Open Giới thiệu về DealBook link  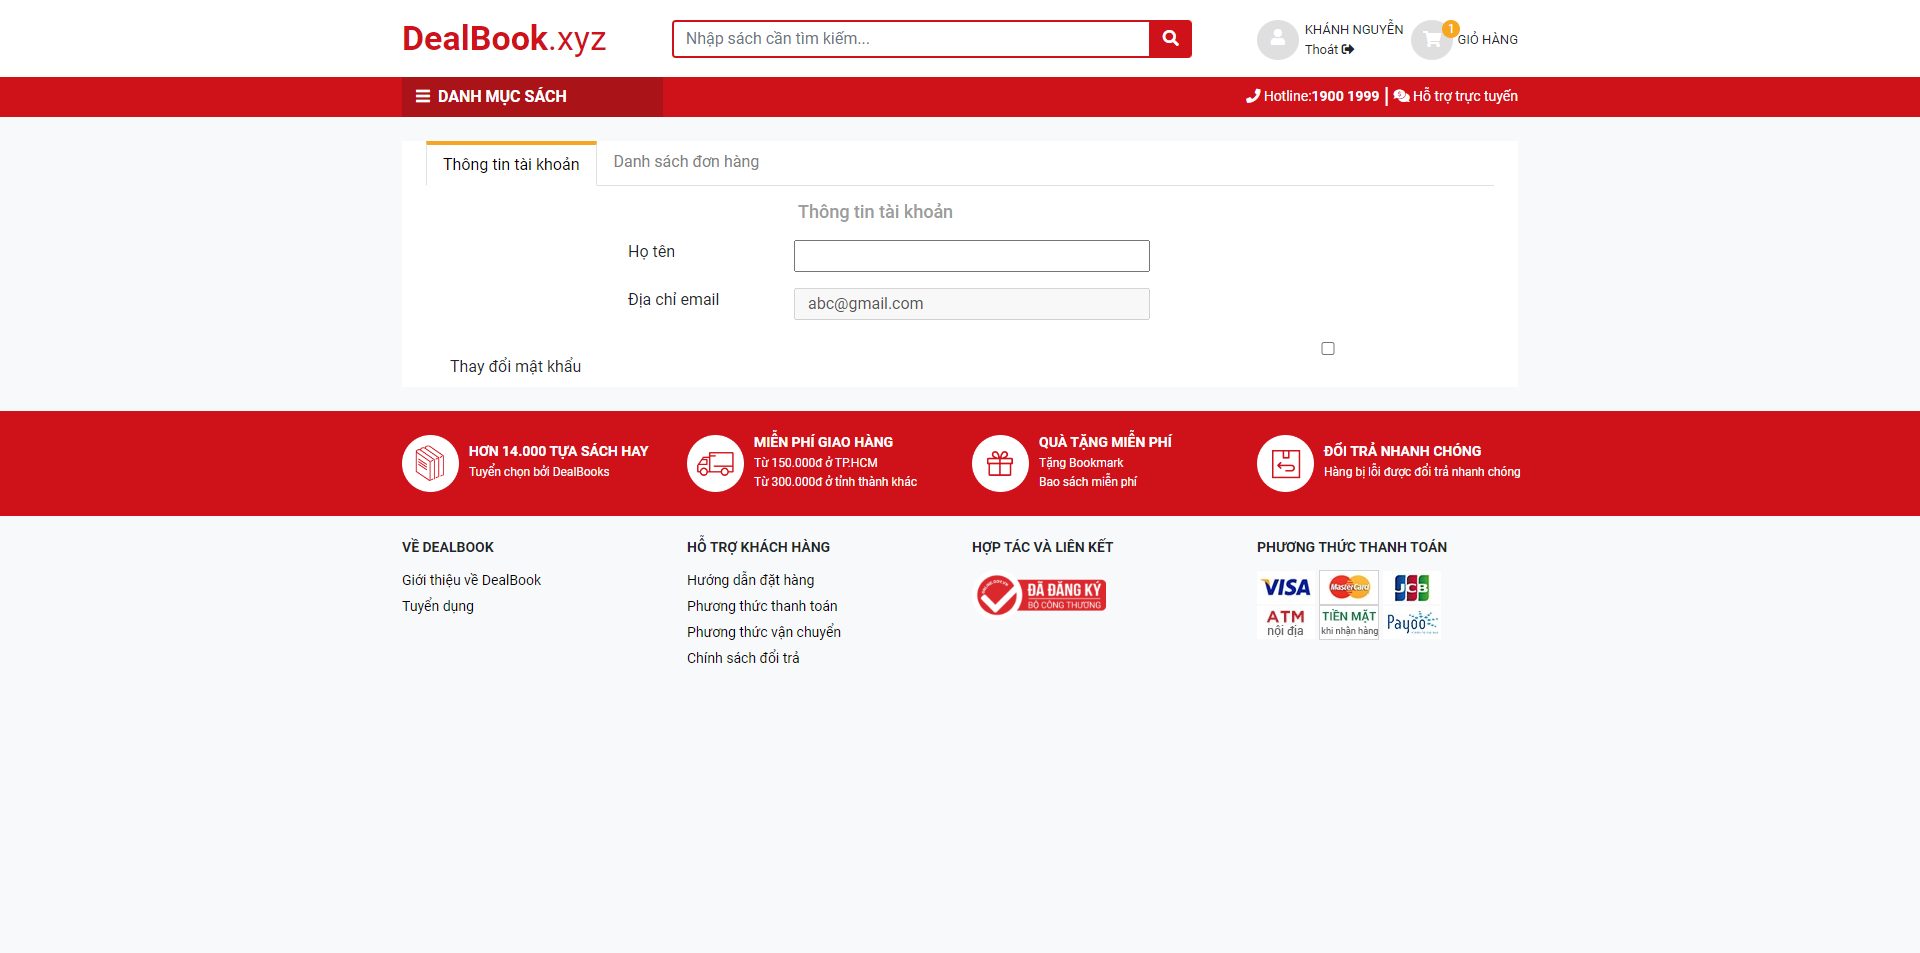(x=471, y=580)
